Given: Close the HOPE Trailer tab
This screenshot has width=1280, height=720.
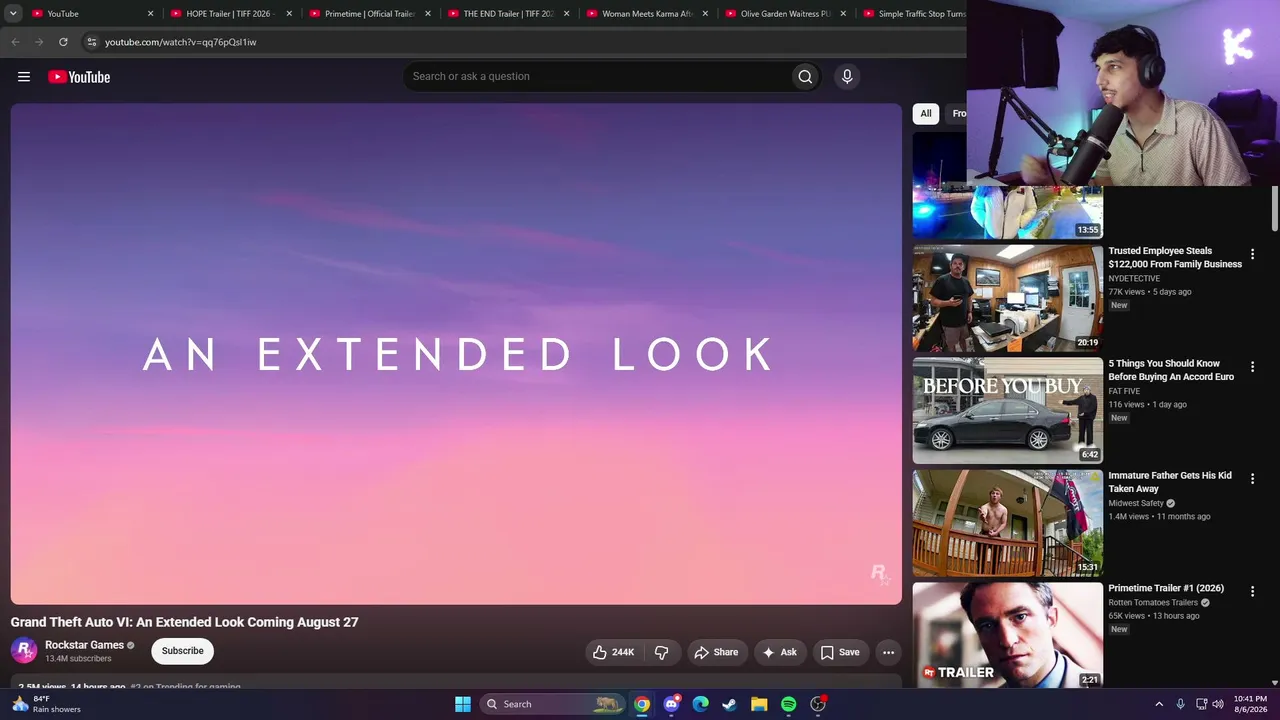Looking at the screenshot, I should tap(289, 14).
